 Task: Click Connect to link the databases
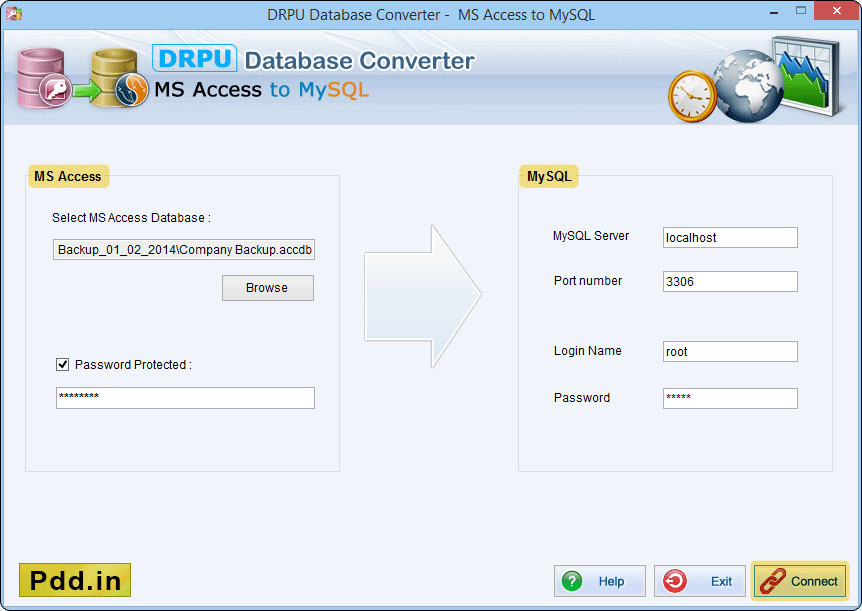(x=800, y=581)
